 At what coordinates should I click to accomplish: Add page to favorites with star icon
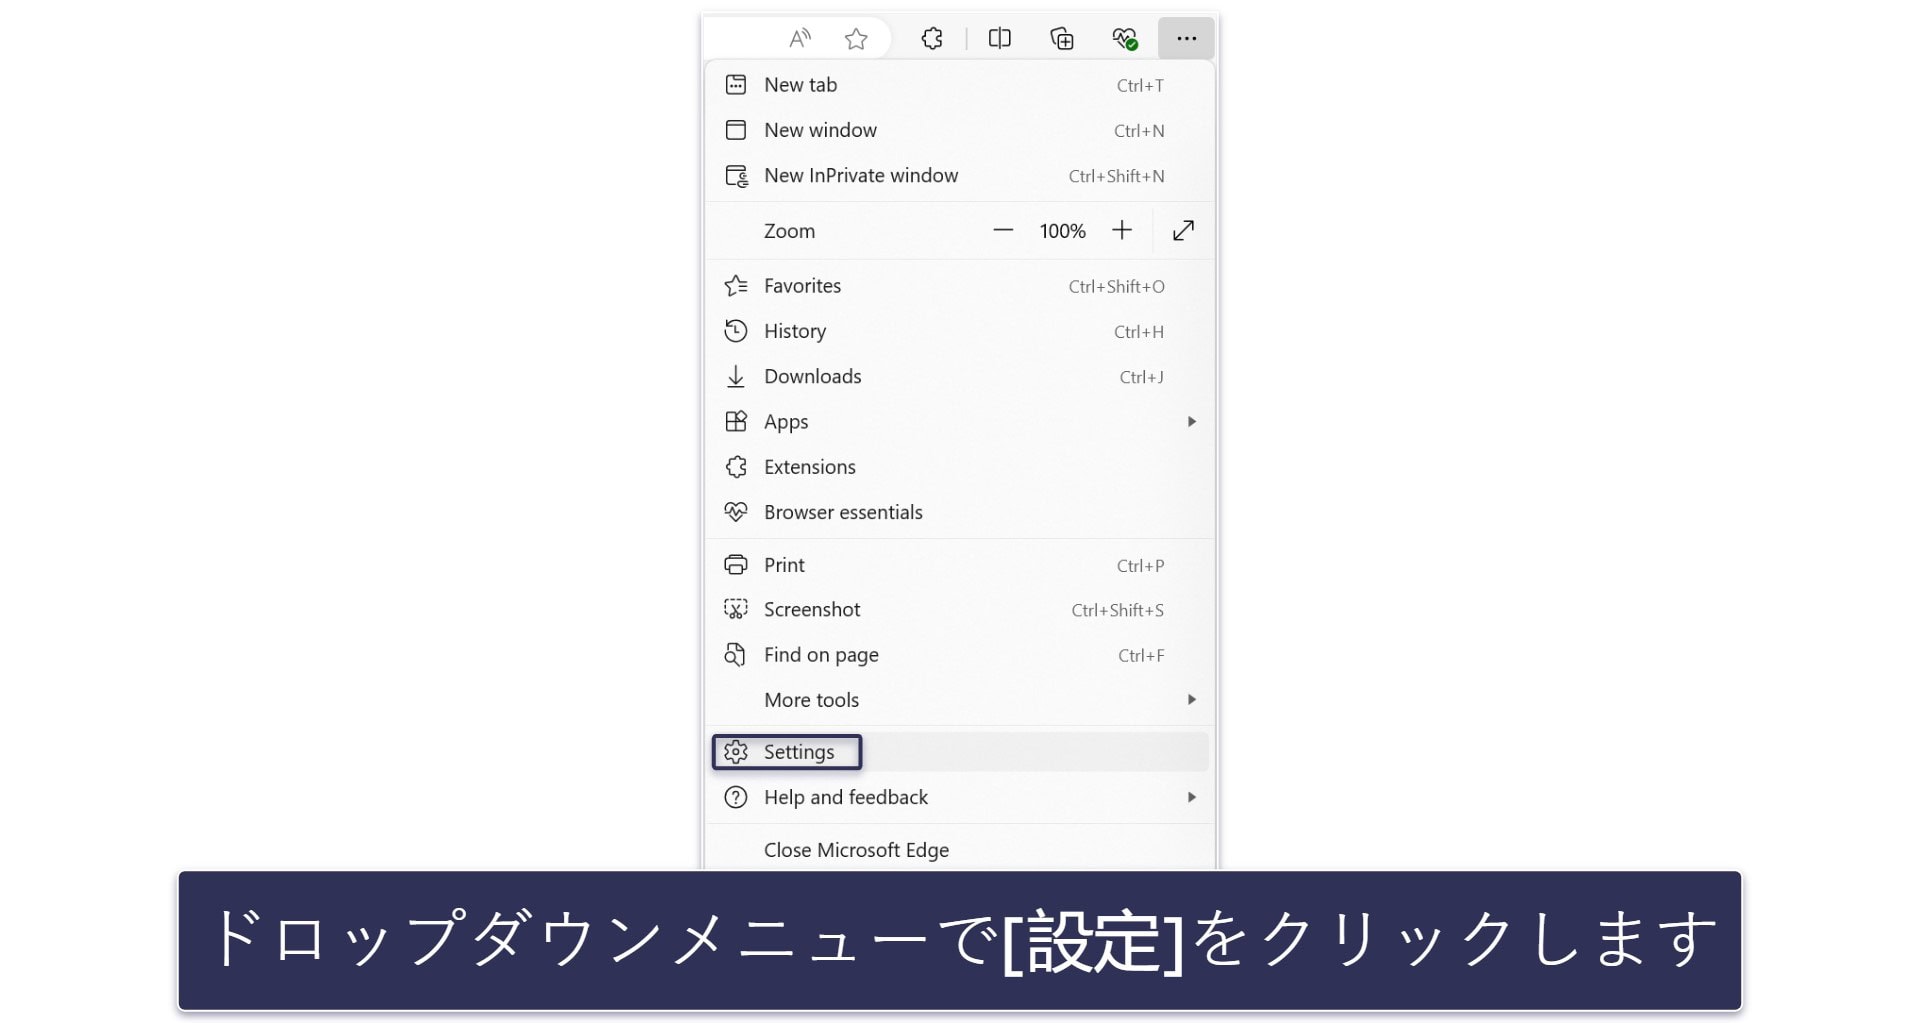click(856, 39)
